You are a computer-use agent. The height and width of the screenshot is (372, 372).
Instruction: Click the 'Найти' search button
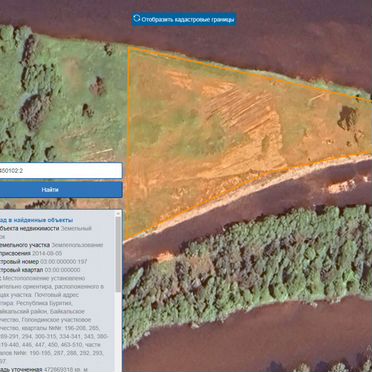[61, 190]
